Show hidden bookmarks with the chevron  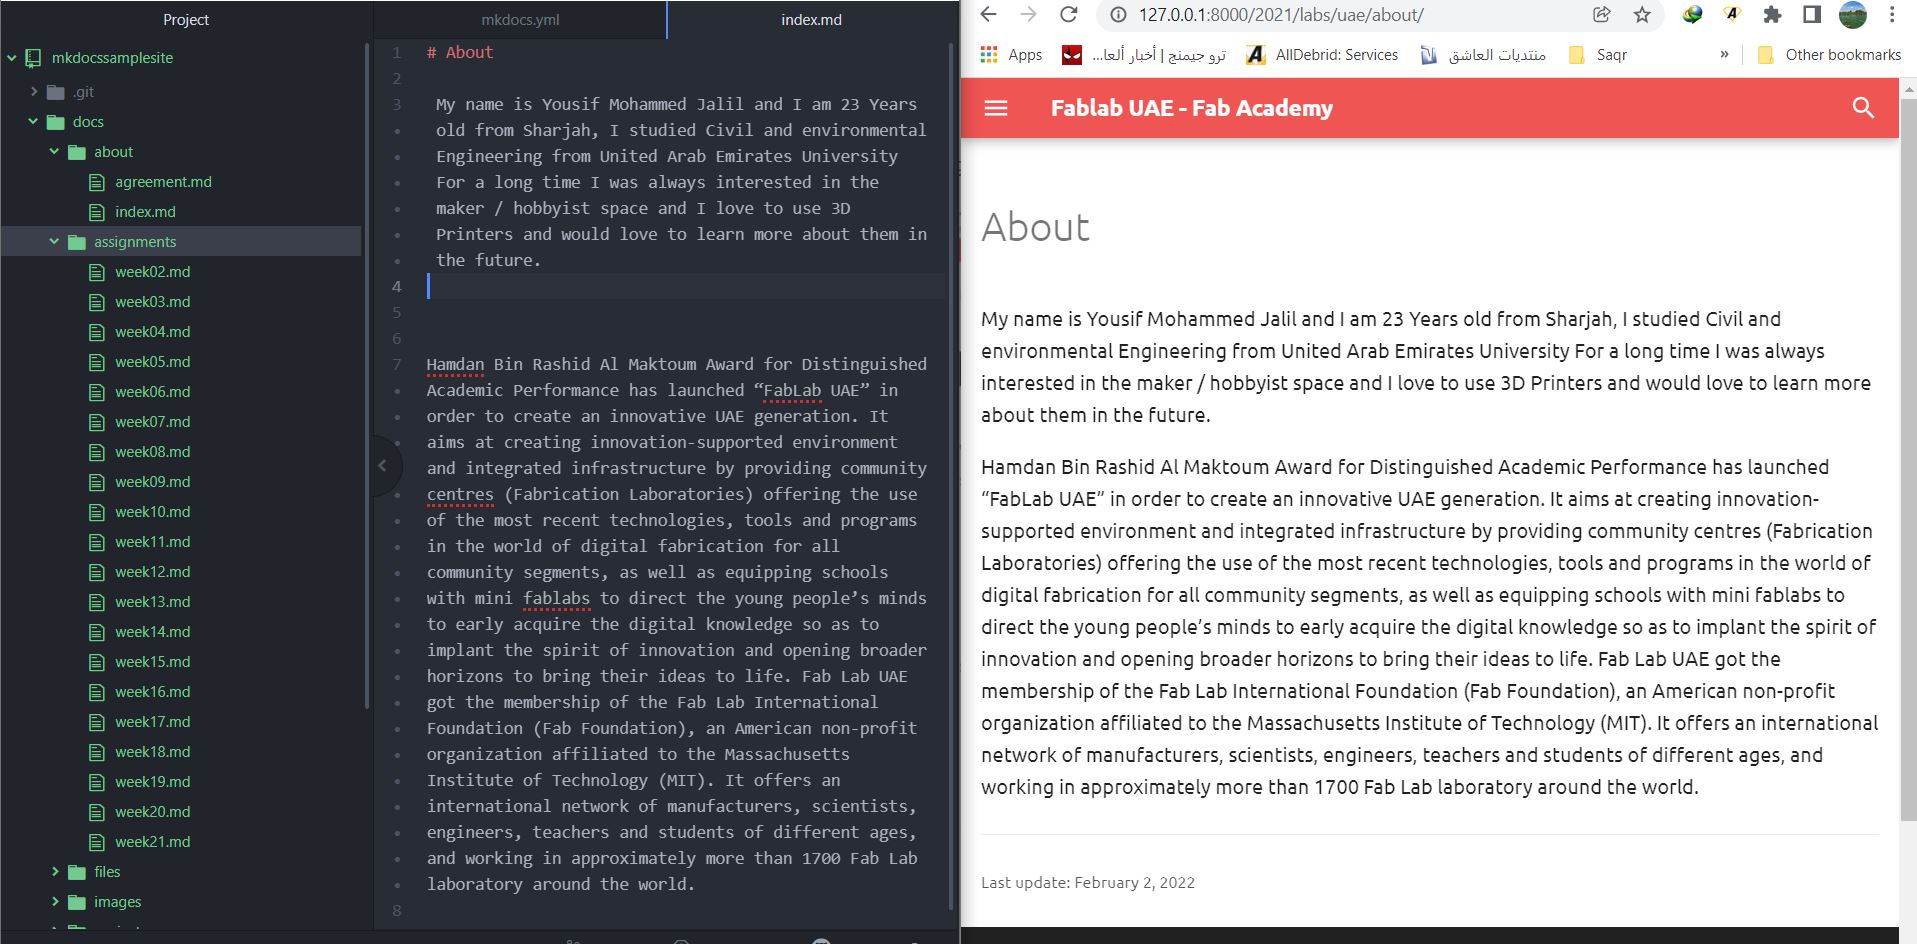[1724, 55]
